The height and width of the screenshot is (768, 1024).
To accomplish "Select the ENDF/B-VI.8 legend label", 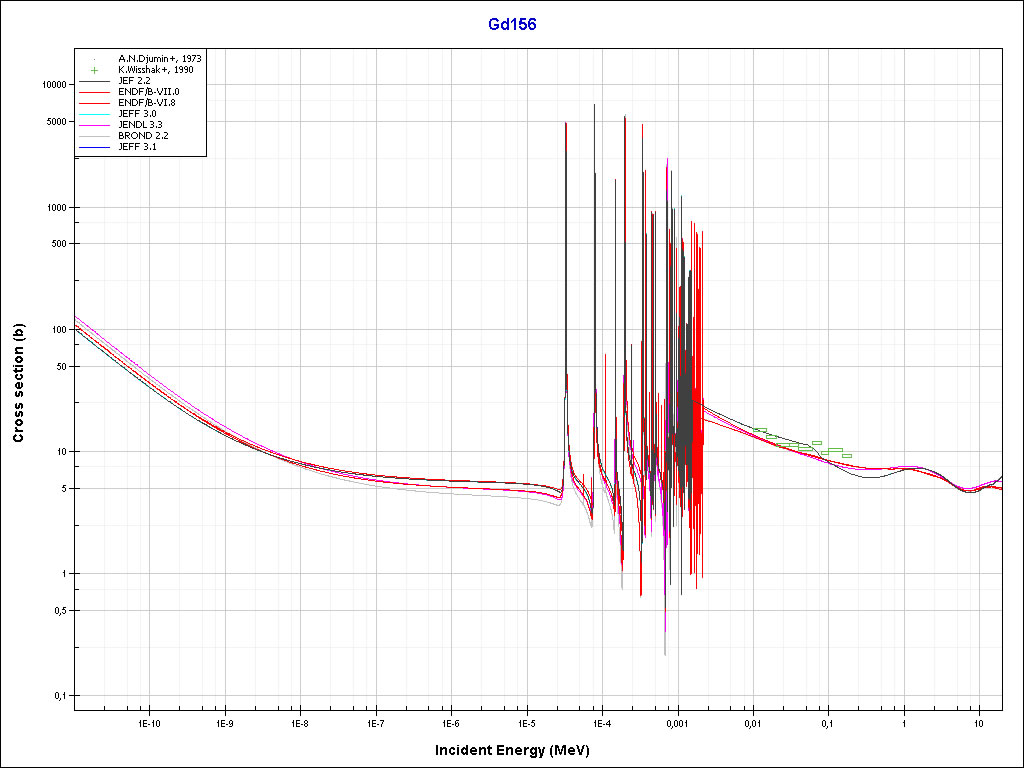I will [146, 102].
